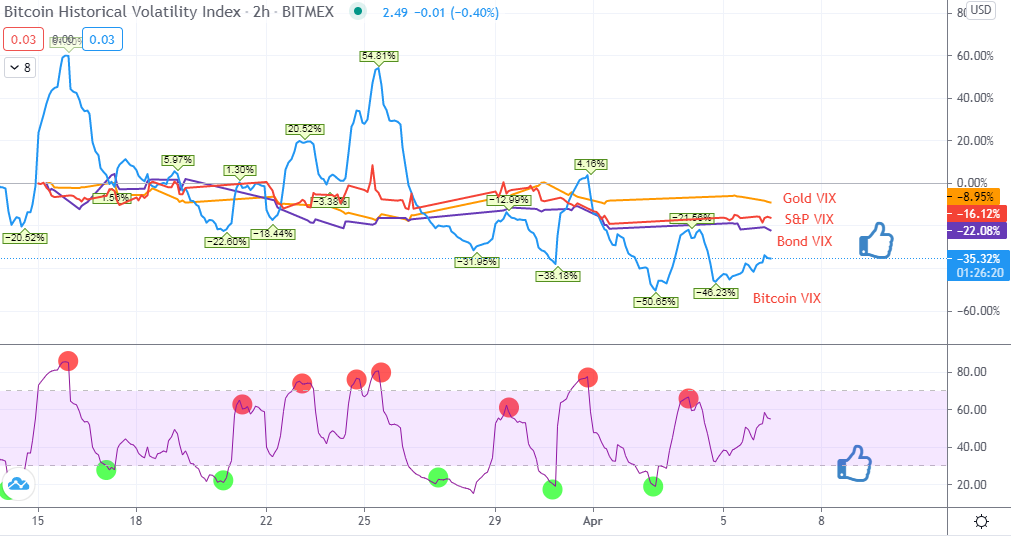Click the 80.00 level on oscillator scale
The height and width of the screenshot is (536, 1011).
click(x=971, y=372)
